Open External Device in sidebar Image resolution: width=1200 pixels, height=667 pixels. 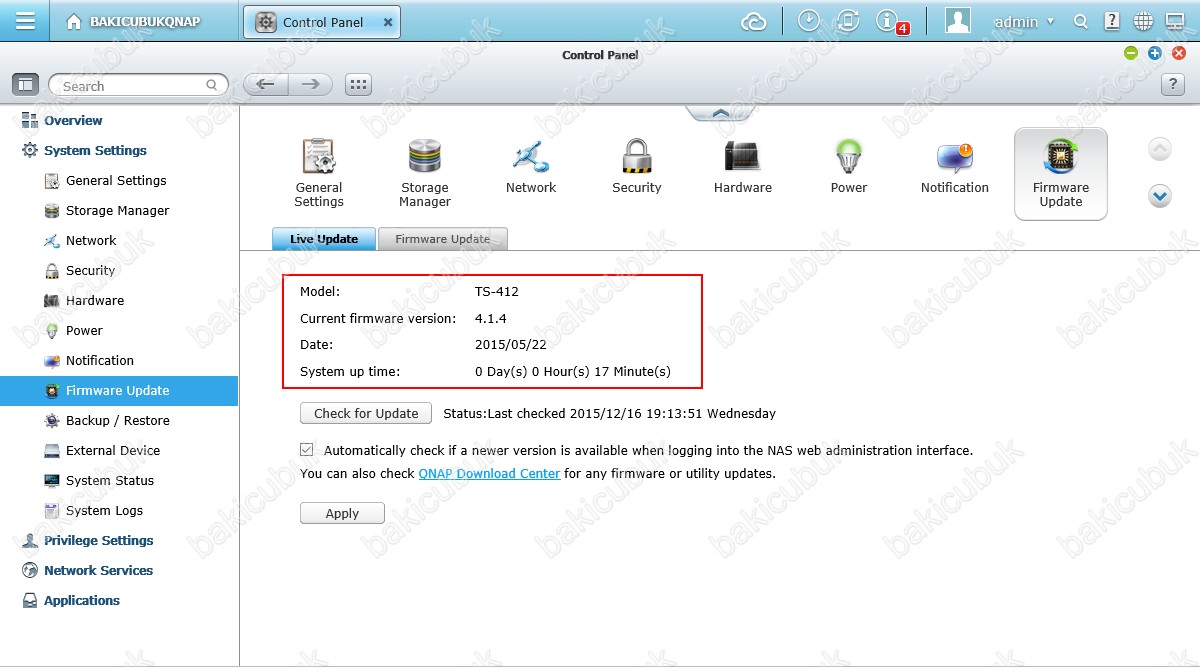[113, 450]
